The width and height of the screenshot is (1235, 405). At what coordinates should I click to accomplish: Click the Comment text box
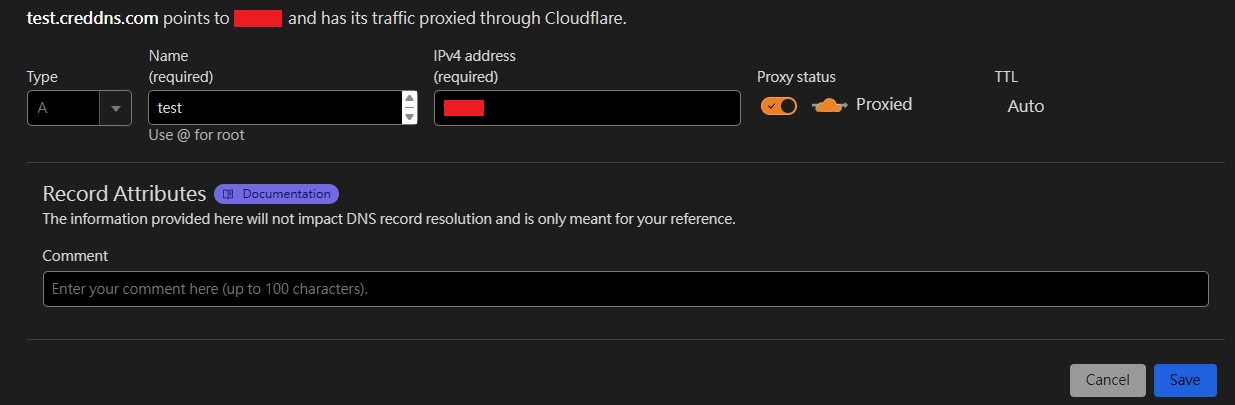626,289
